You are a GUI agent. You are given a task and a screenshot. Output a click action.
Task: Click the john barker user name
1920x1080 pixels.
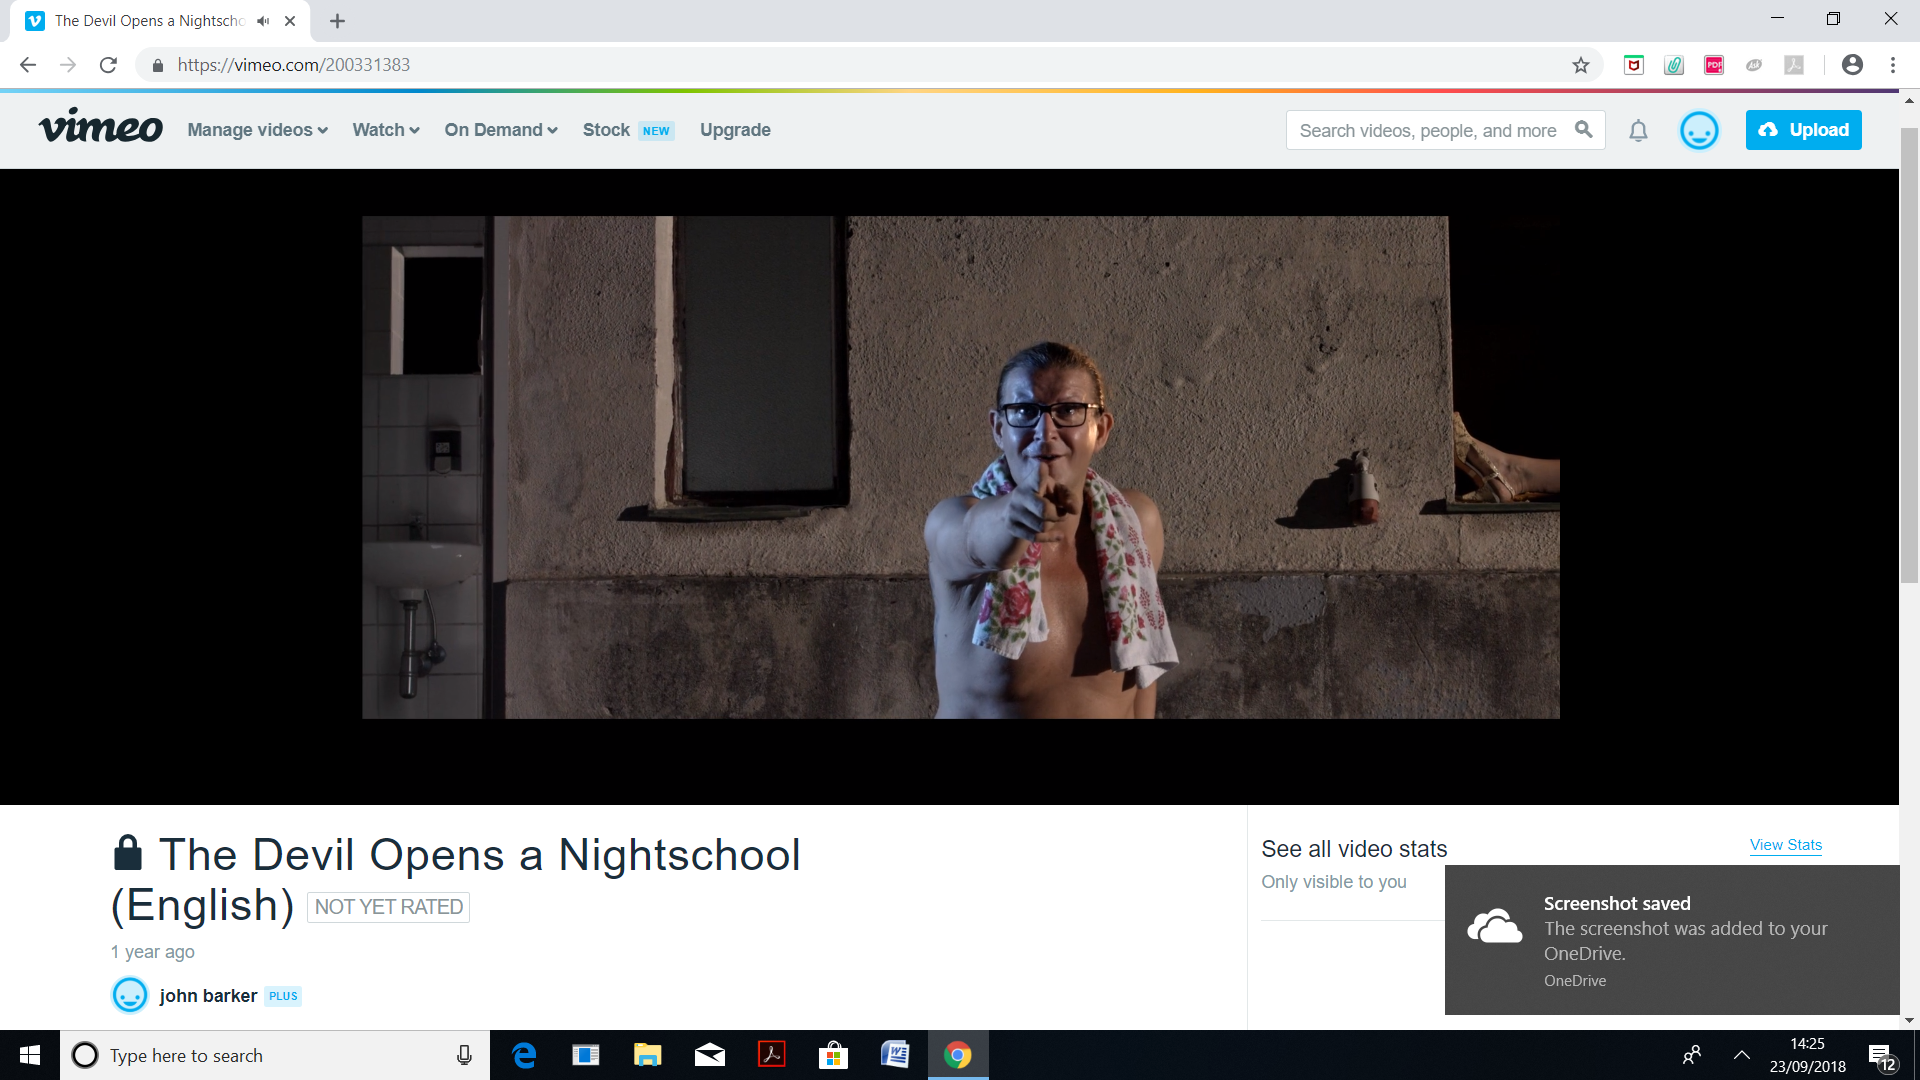pyautogui.click(x=208, y=996)
